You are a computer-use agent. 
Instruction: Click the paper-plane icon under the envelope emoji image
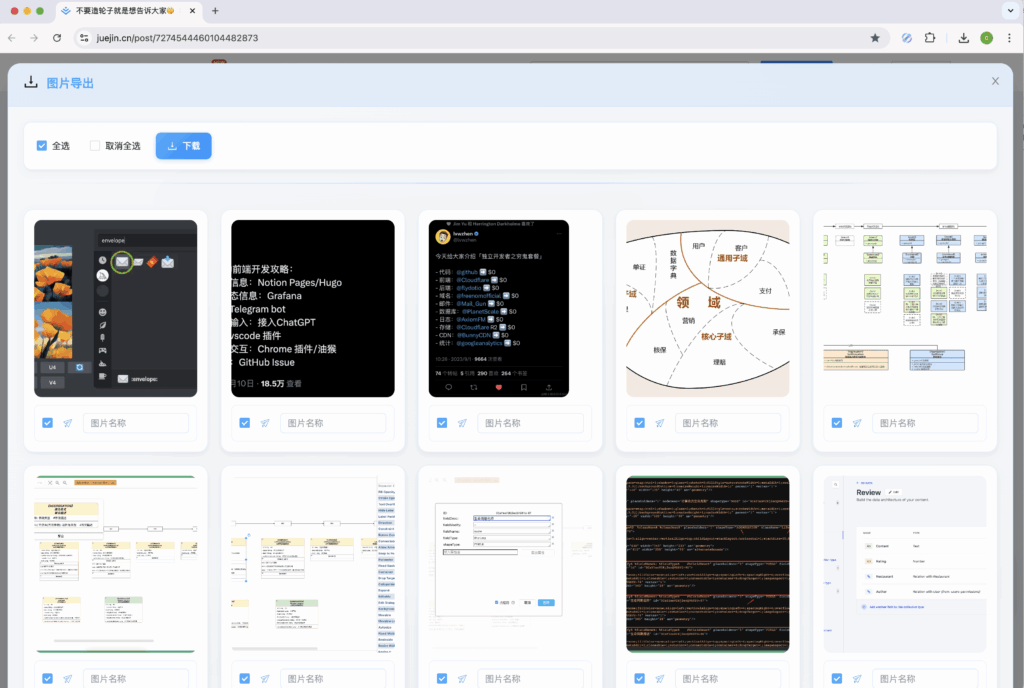[68, 423]
